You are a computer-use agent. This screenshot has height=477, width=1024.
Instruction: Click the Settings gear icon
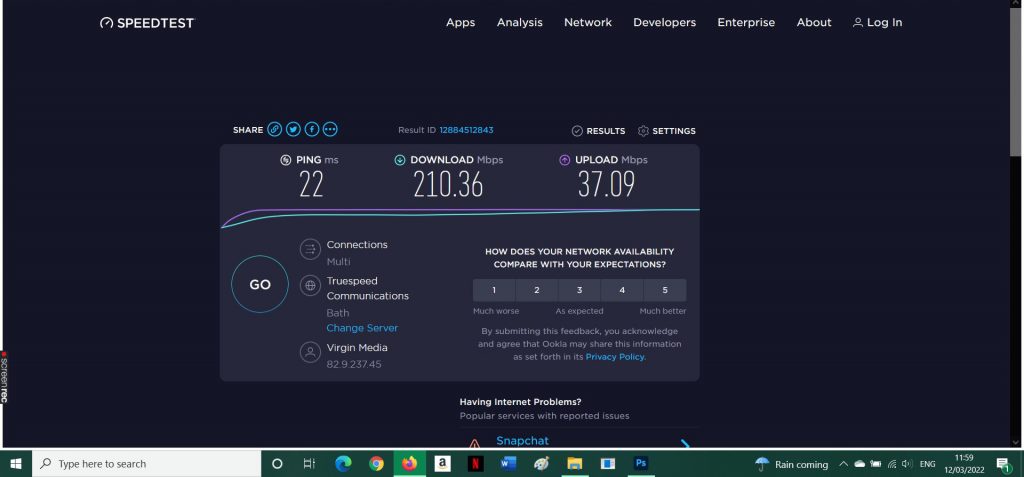[643, 131]
